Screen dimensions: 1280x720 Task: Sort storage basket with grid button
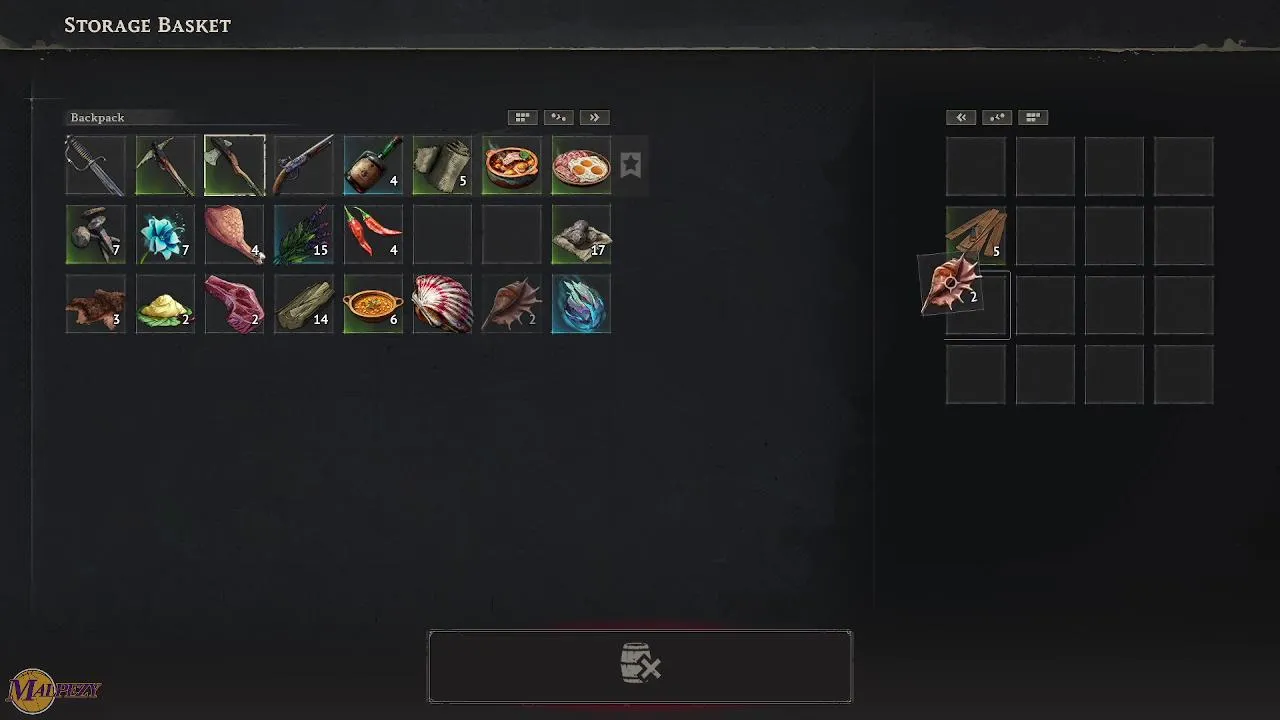pos(1033,117)
